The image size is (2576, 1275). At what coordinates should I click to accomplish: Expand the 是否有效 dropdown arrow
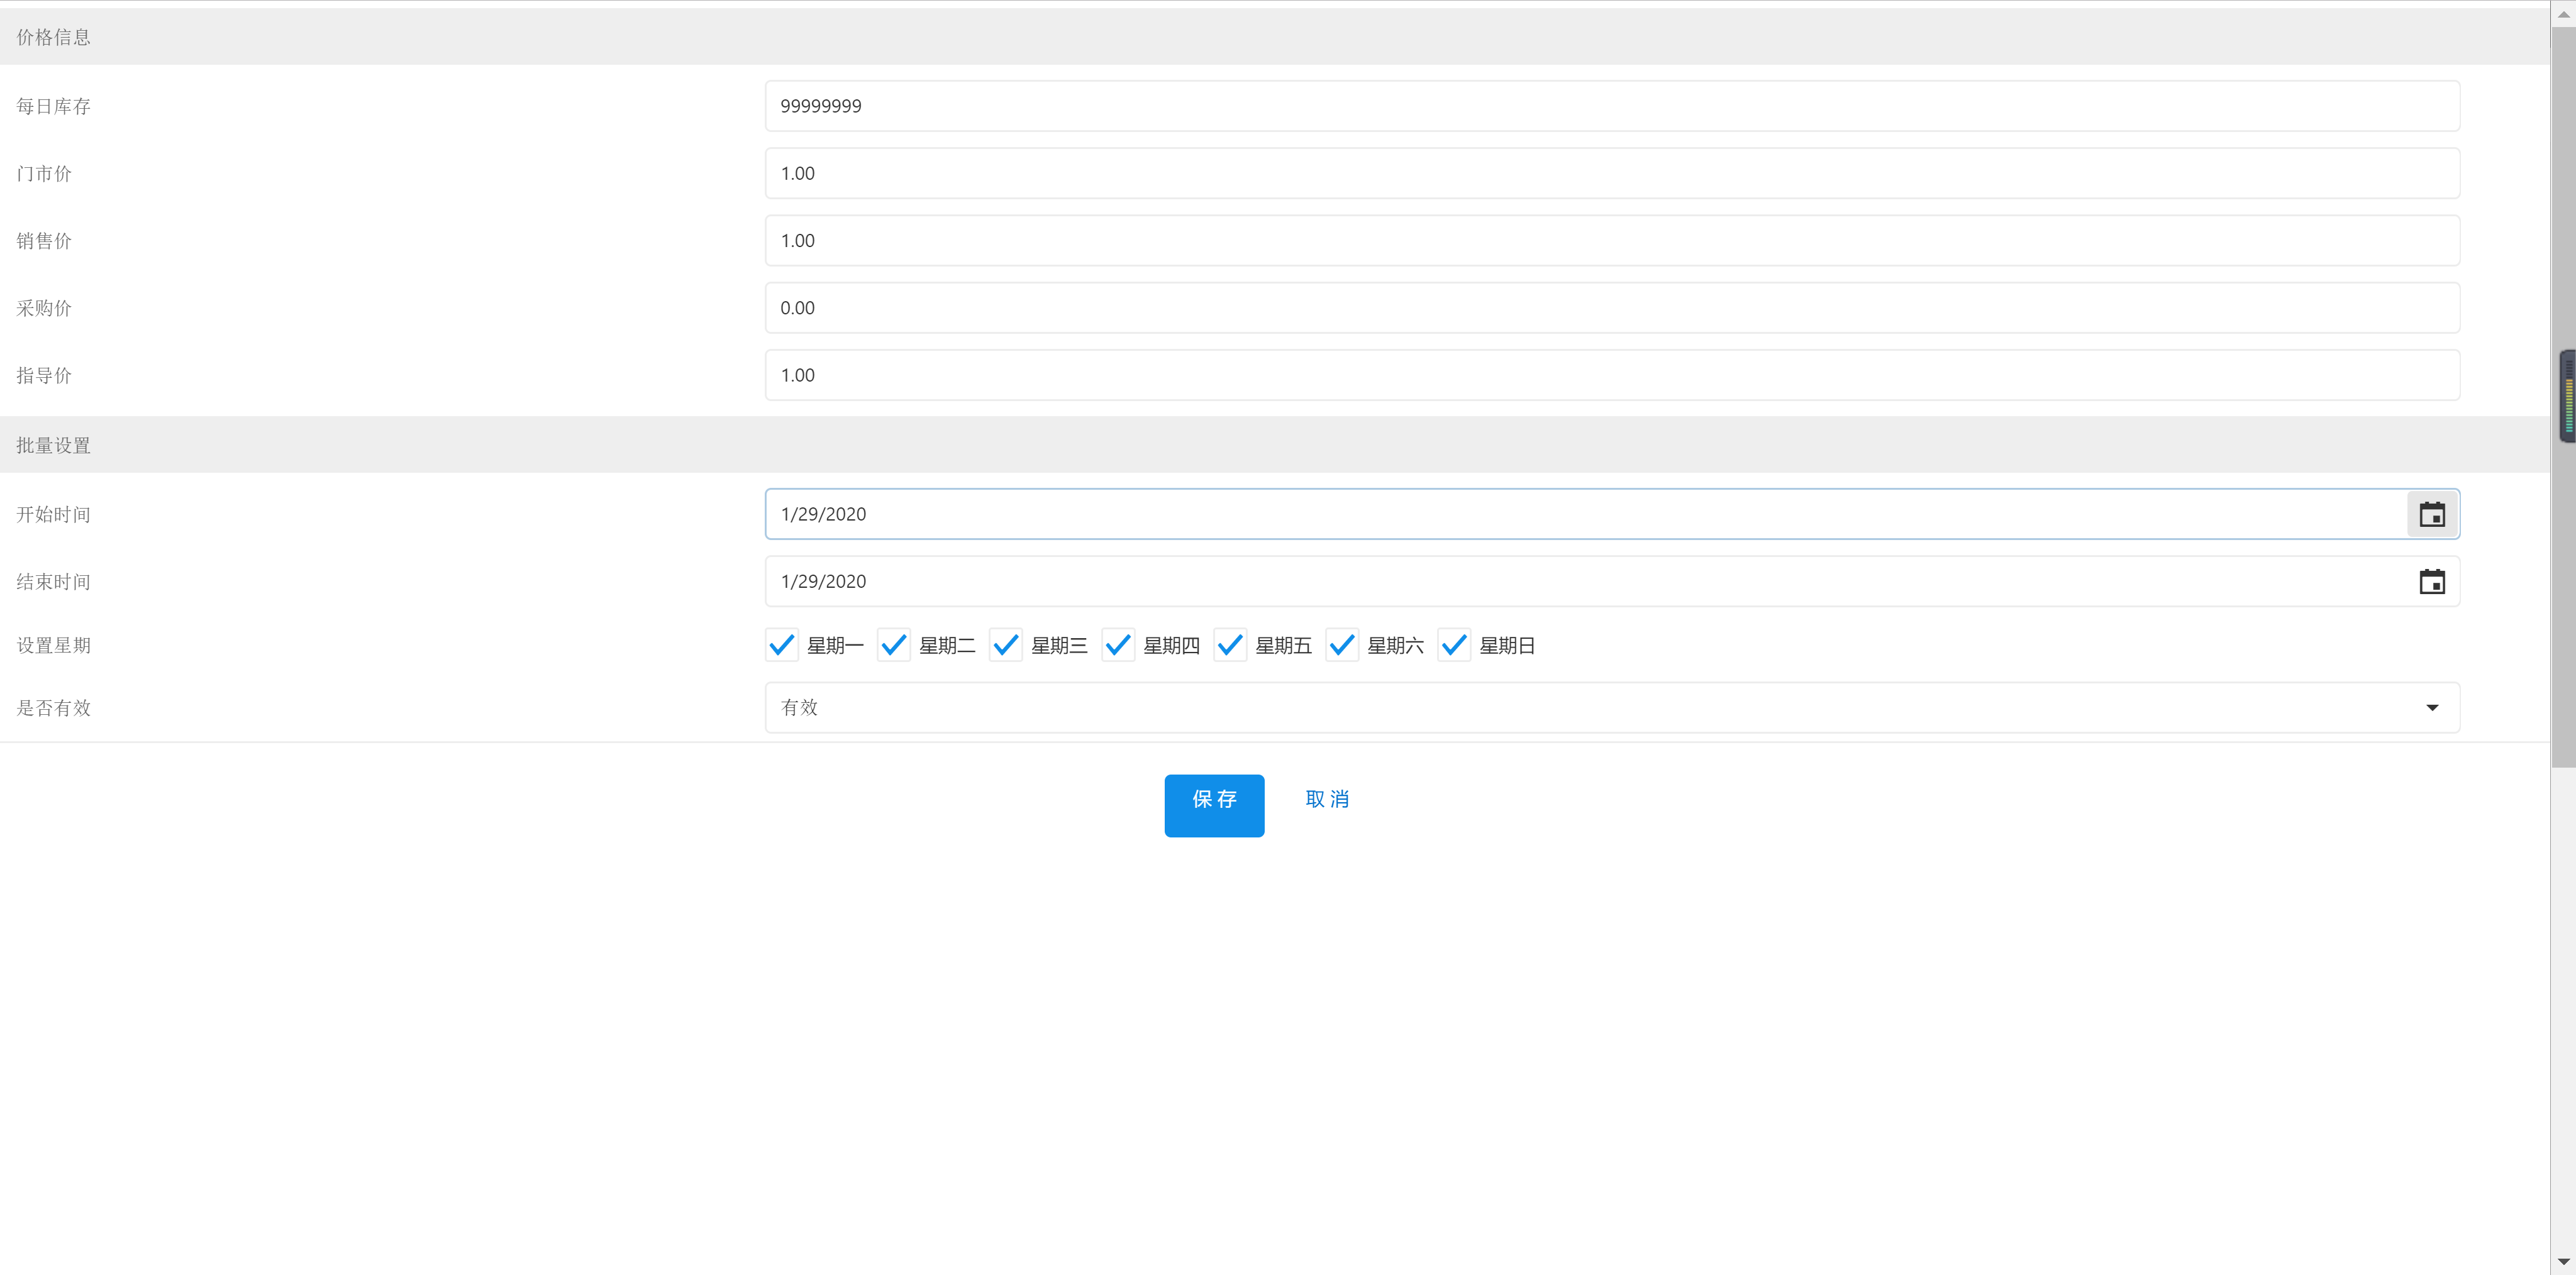coord(2431,708)
